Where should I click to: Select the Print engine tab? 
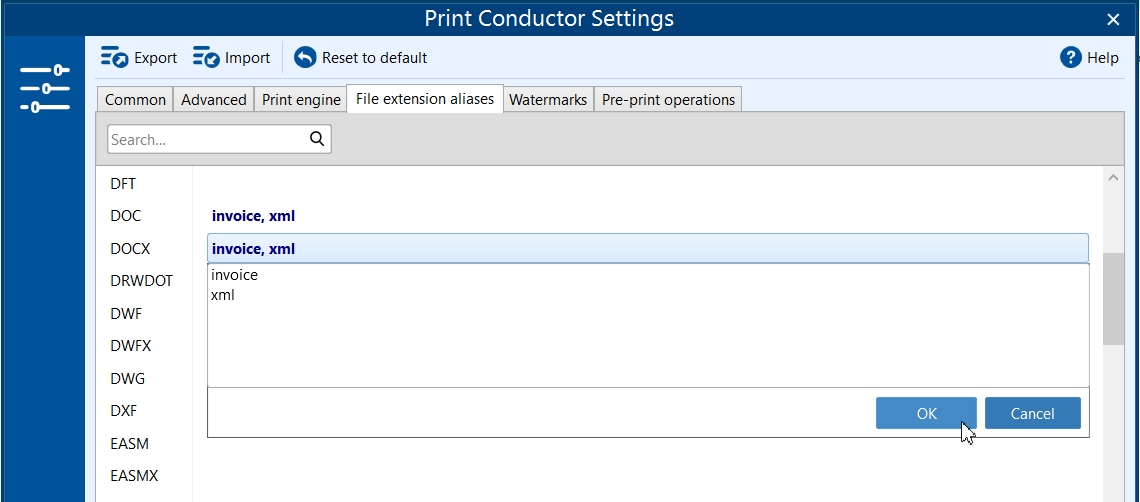(x=301, y=100)
